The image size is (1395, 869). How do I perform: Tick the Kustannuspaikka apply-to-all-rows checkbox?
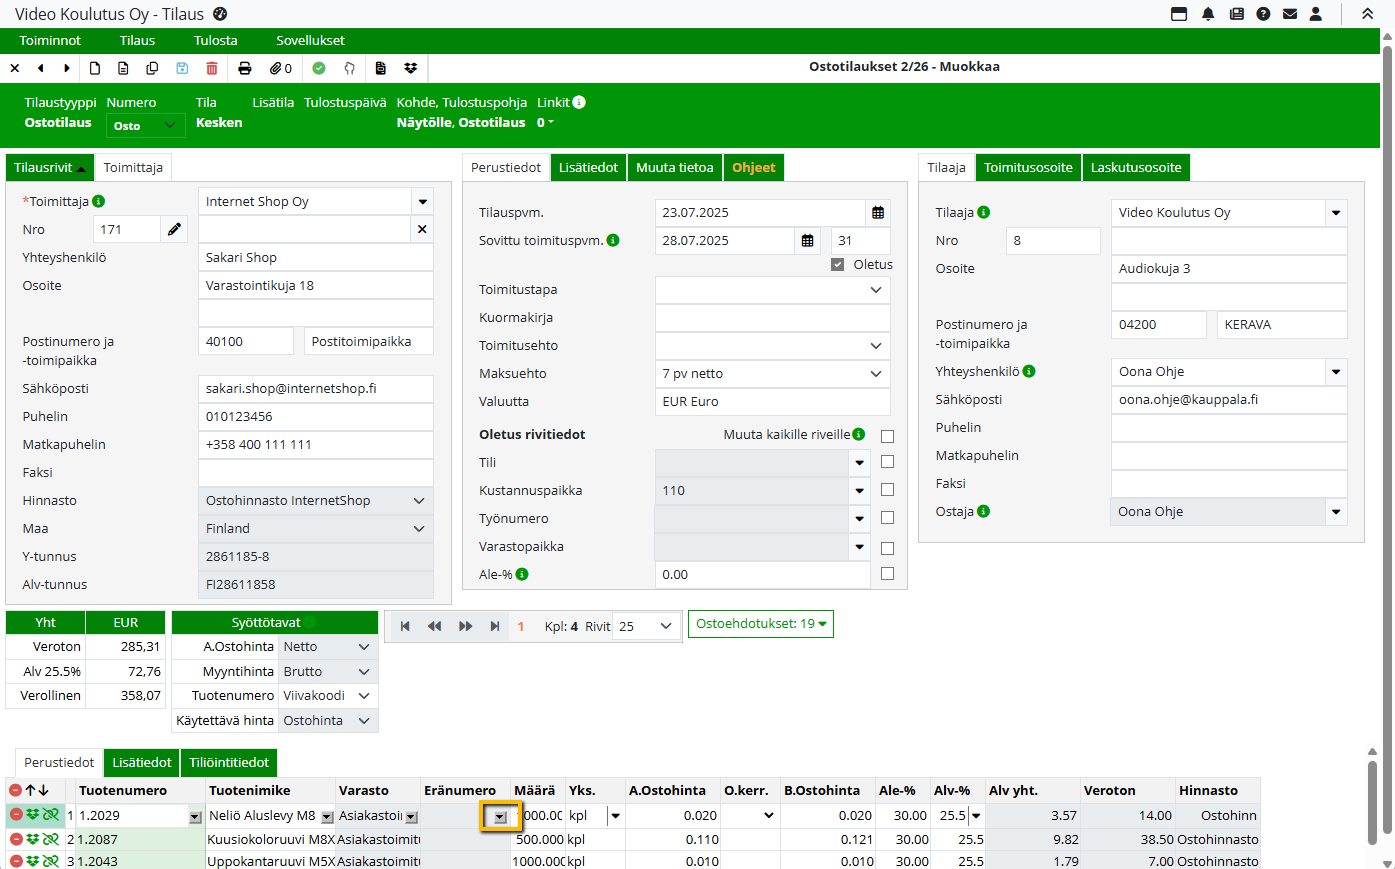[887, 490]
